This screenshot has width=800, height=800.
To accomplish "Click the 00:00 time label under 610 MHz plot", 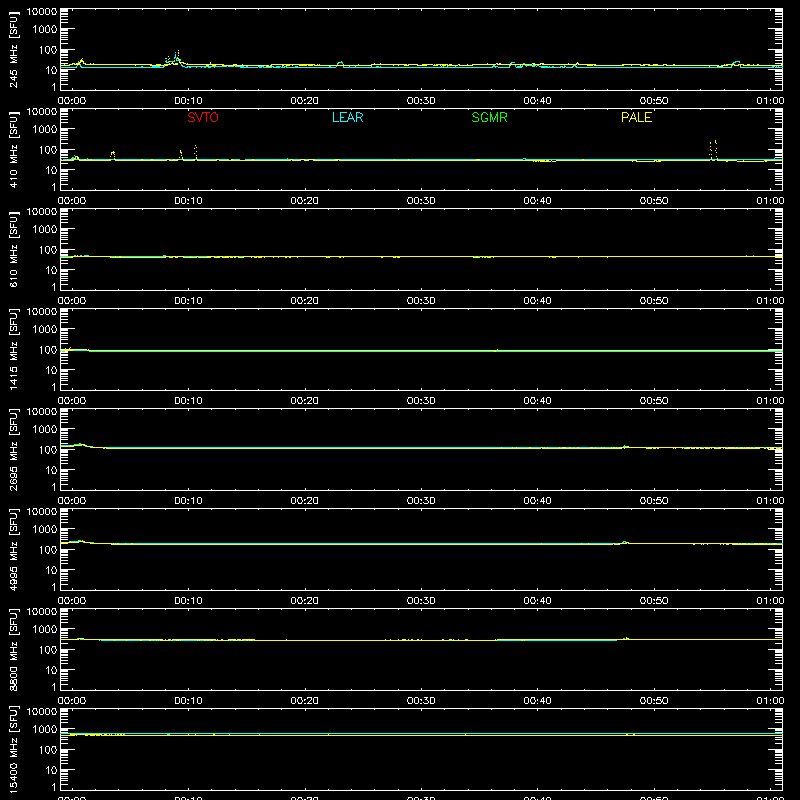I will point(72,301).
